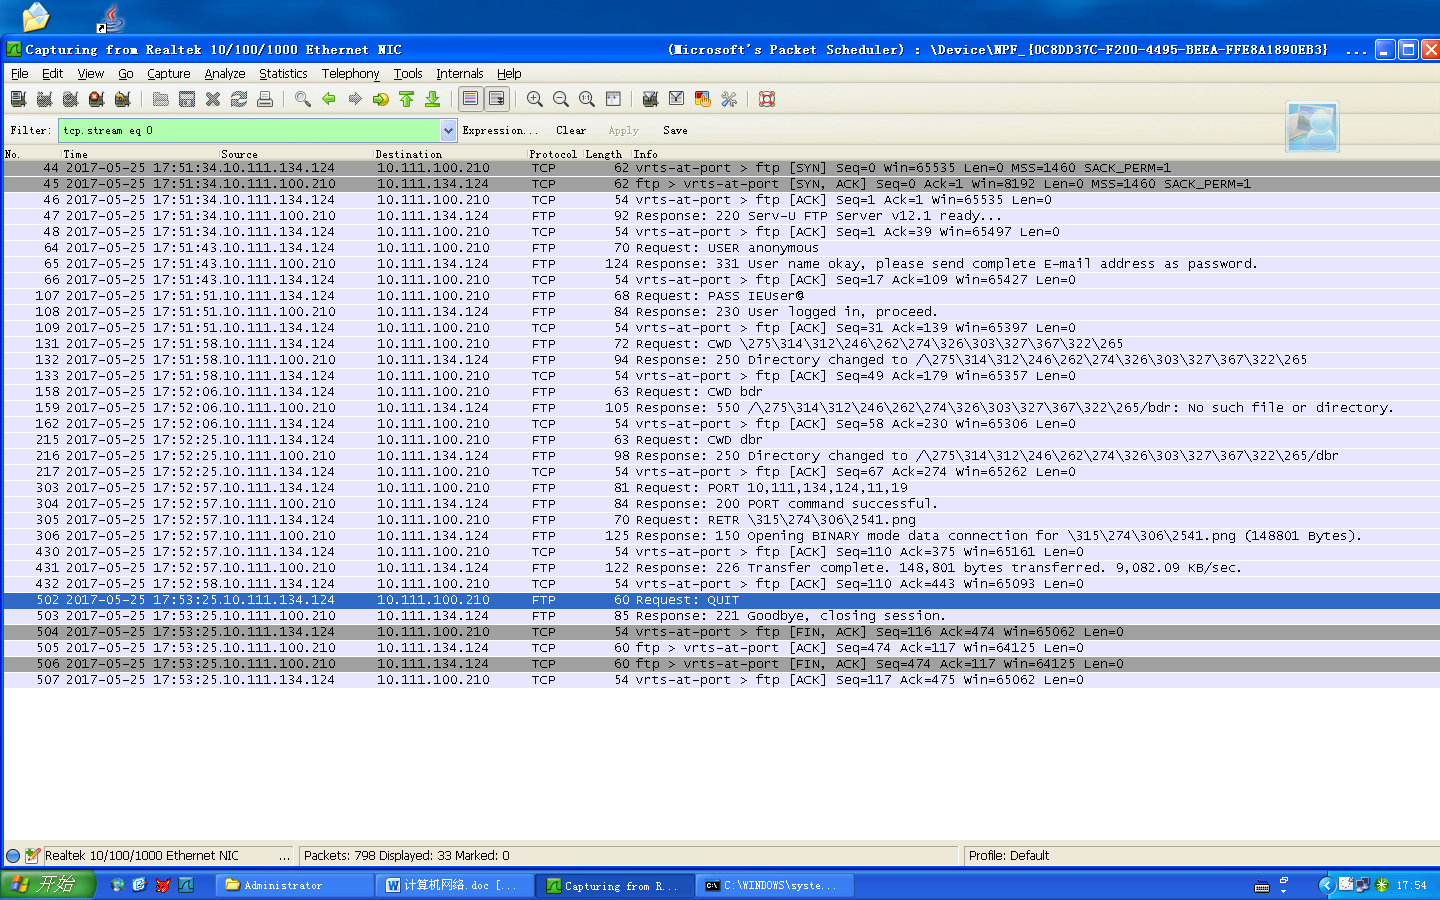Toggle auto scroll in live capture
This screenshot has width=1440, height=900.
(x=496, y=99)
